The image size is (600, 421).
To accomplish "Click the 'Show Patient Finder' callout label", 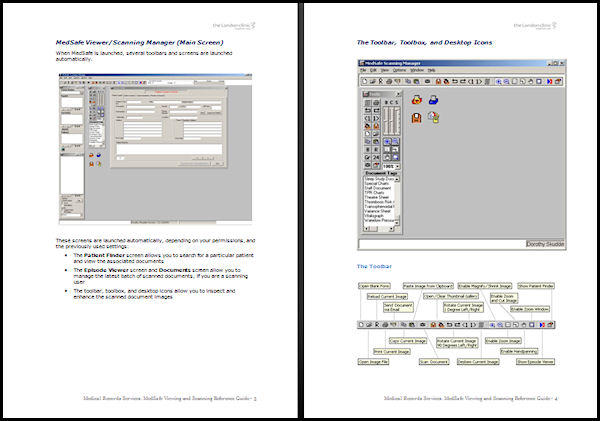I will [x=536, y=286].
